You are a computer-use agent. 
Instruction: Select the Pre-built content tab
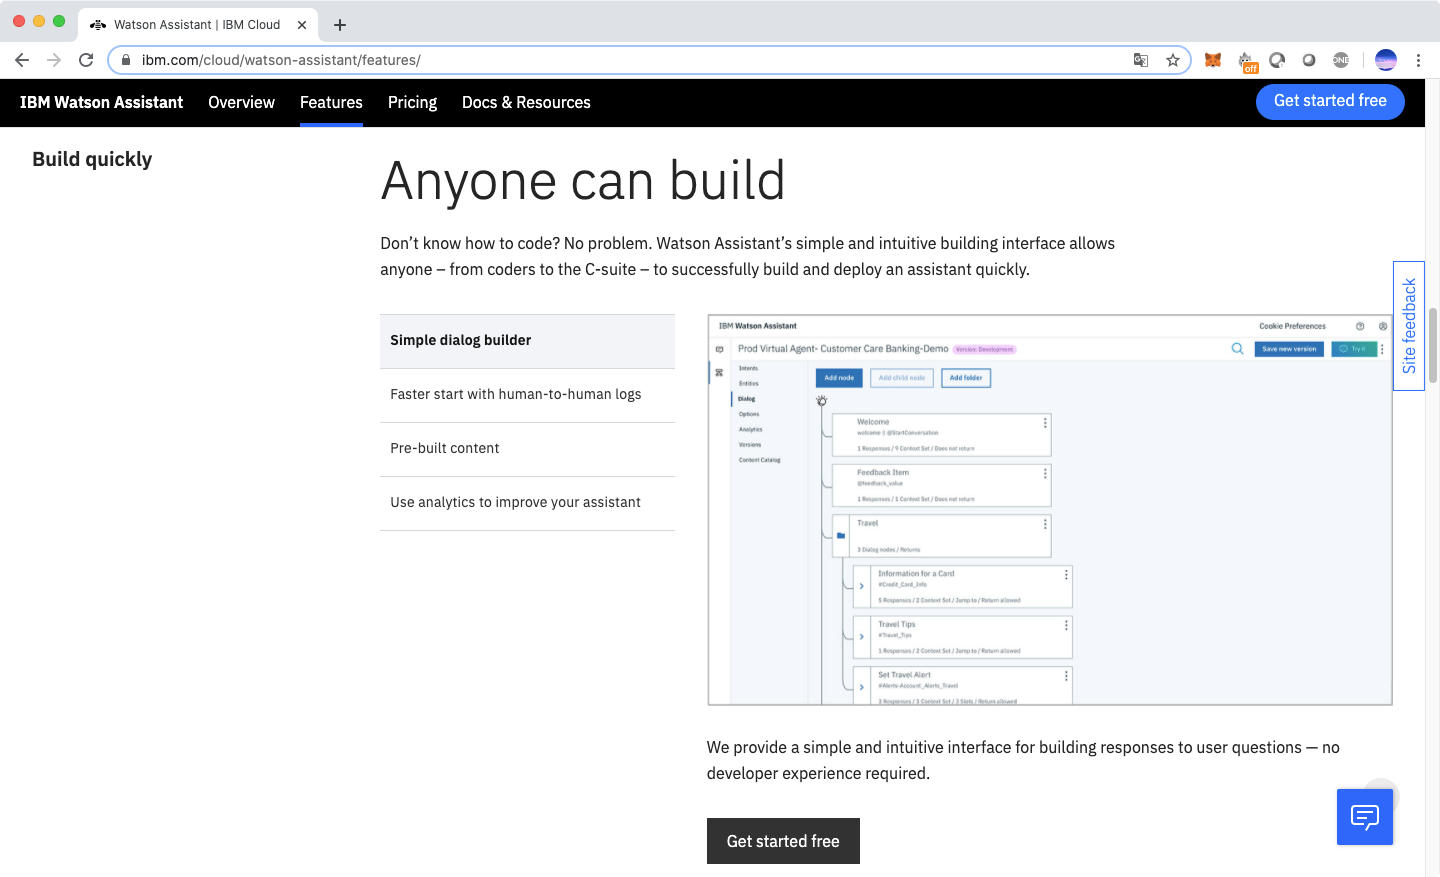coord(527,449)
